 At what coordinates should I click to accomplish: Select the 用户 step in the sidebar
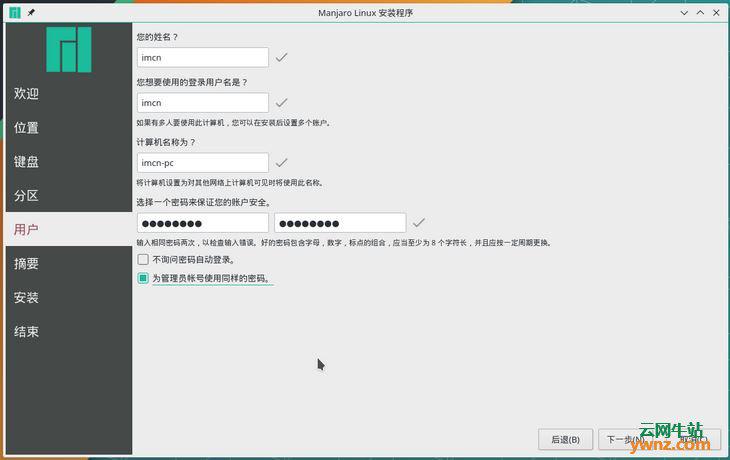tap(69, 229)
